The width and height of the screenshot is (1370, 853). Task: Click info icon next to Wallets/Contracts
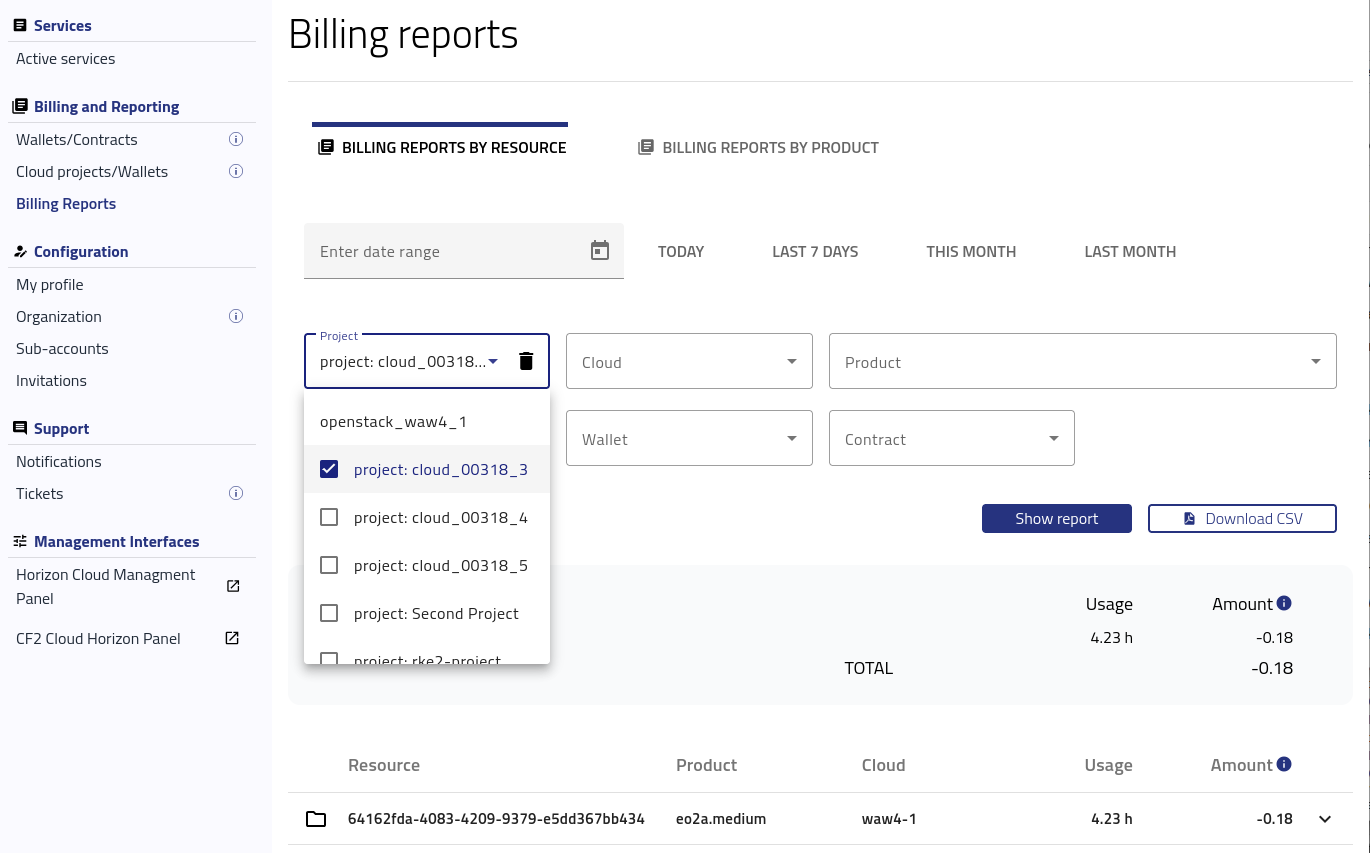[236, 139]
